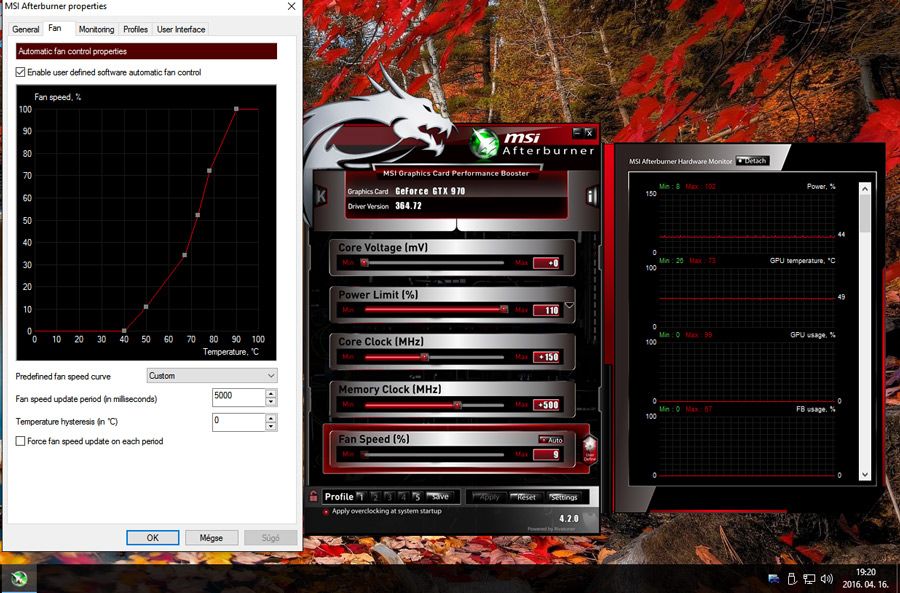Toggle the fan speed Auto button
The image size is (900, 593).
tap(551, 440)
